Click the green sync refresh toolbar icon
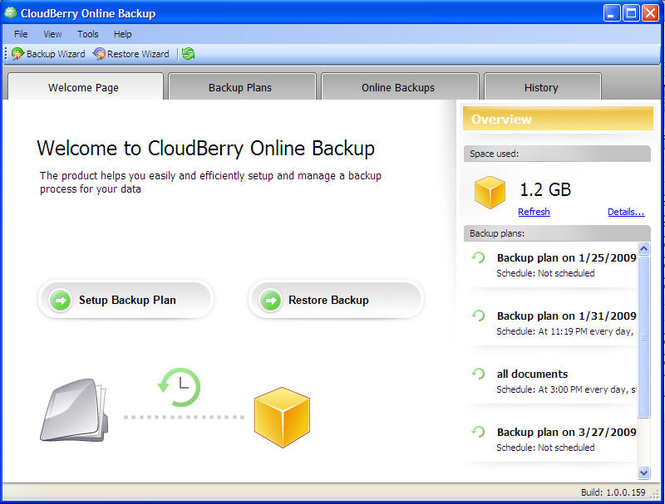Image resolution: width=665 pixels, height=504 pixels. 188,54
